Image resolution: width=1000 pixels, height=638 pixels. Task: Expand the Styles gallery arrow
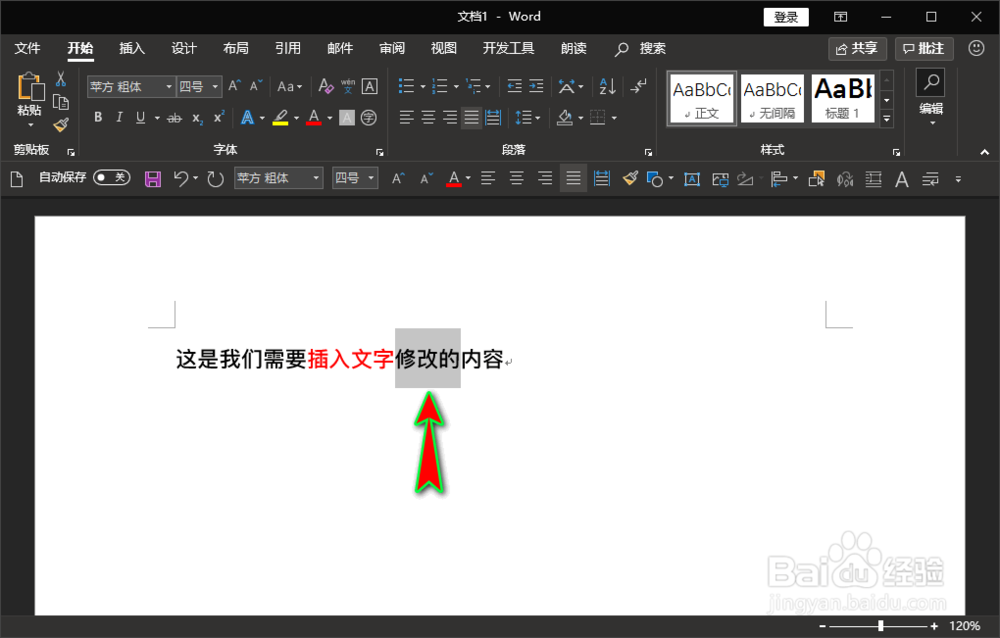886,120
